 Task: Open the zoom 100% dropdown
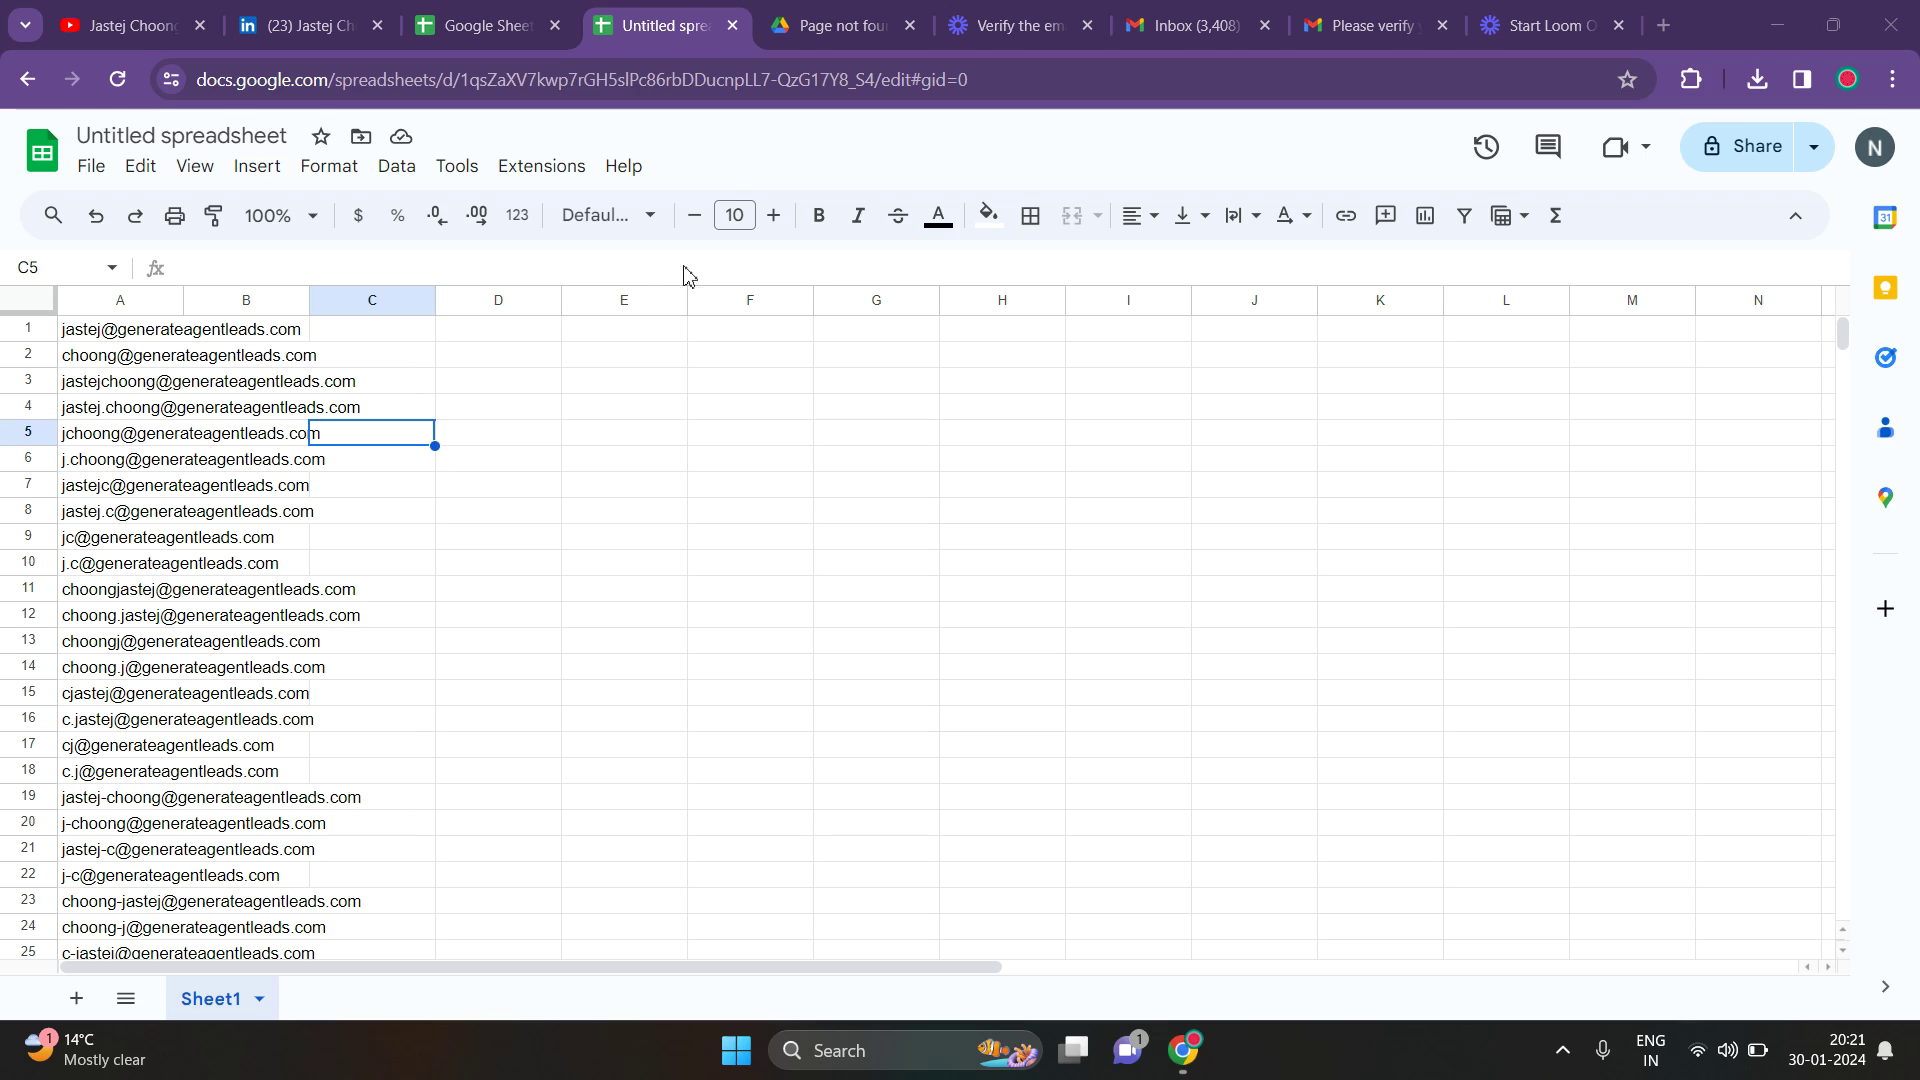tap(281, 216)
